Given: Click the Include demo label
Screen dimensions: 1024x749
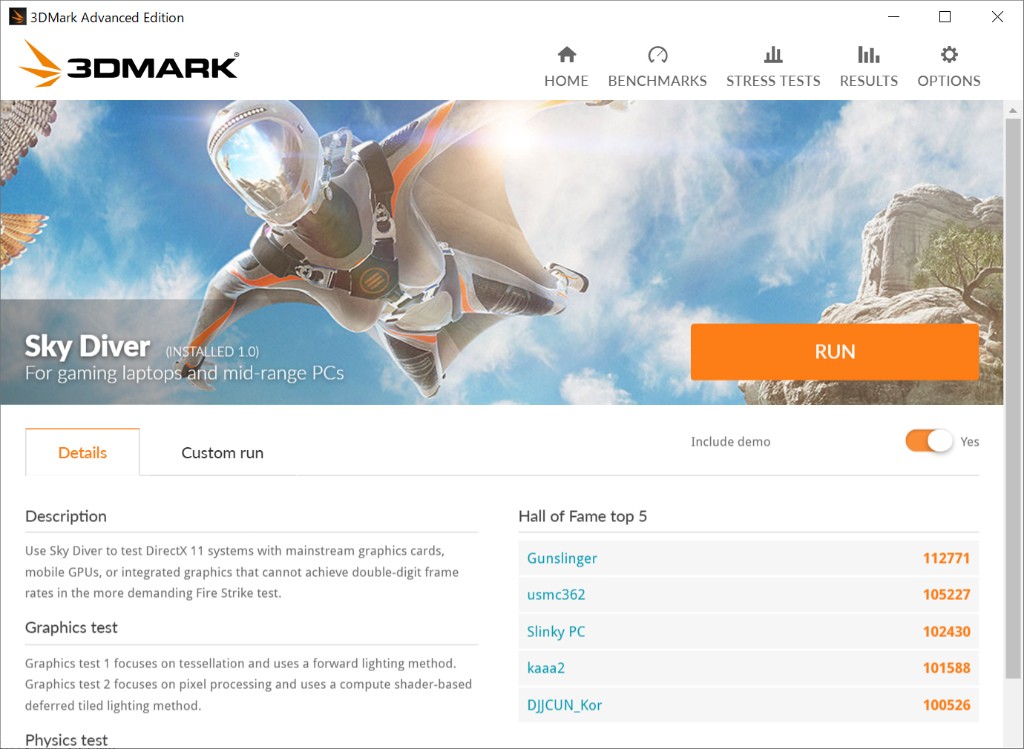Looking at the screenshot, I should pos(731,441).
